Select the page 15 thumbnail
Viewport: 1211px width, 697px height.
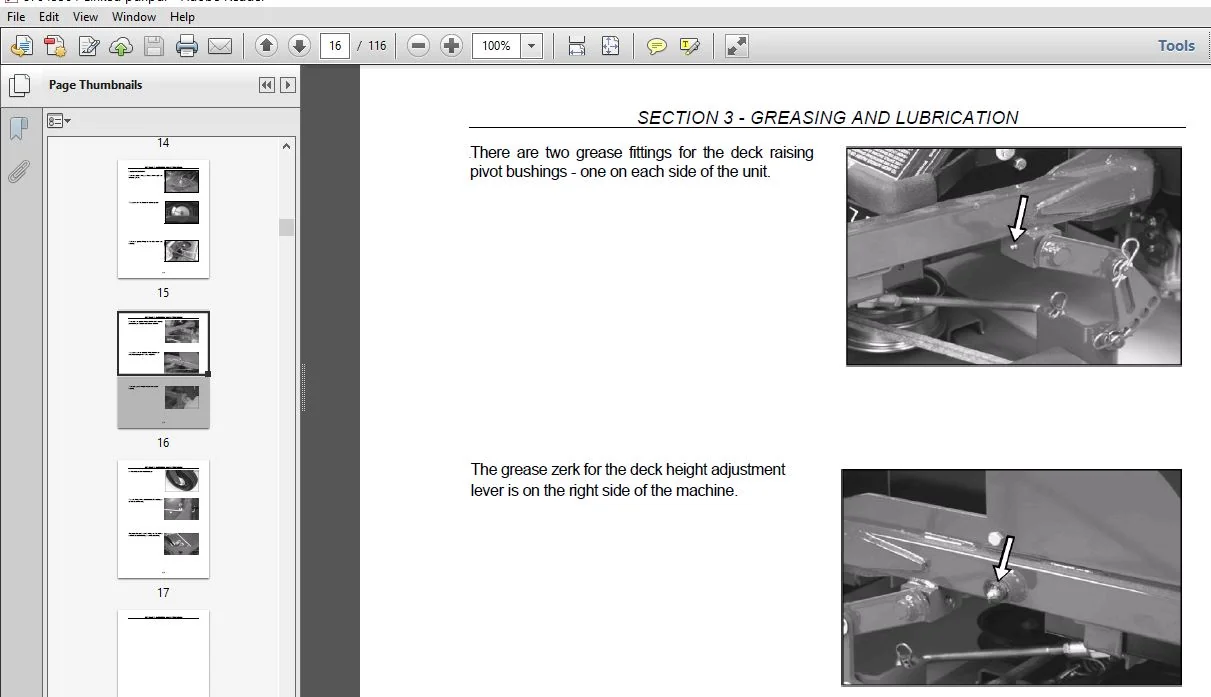tap(163, 219)
